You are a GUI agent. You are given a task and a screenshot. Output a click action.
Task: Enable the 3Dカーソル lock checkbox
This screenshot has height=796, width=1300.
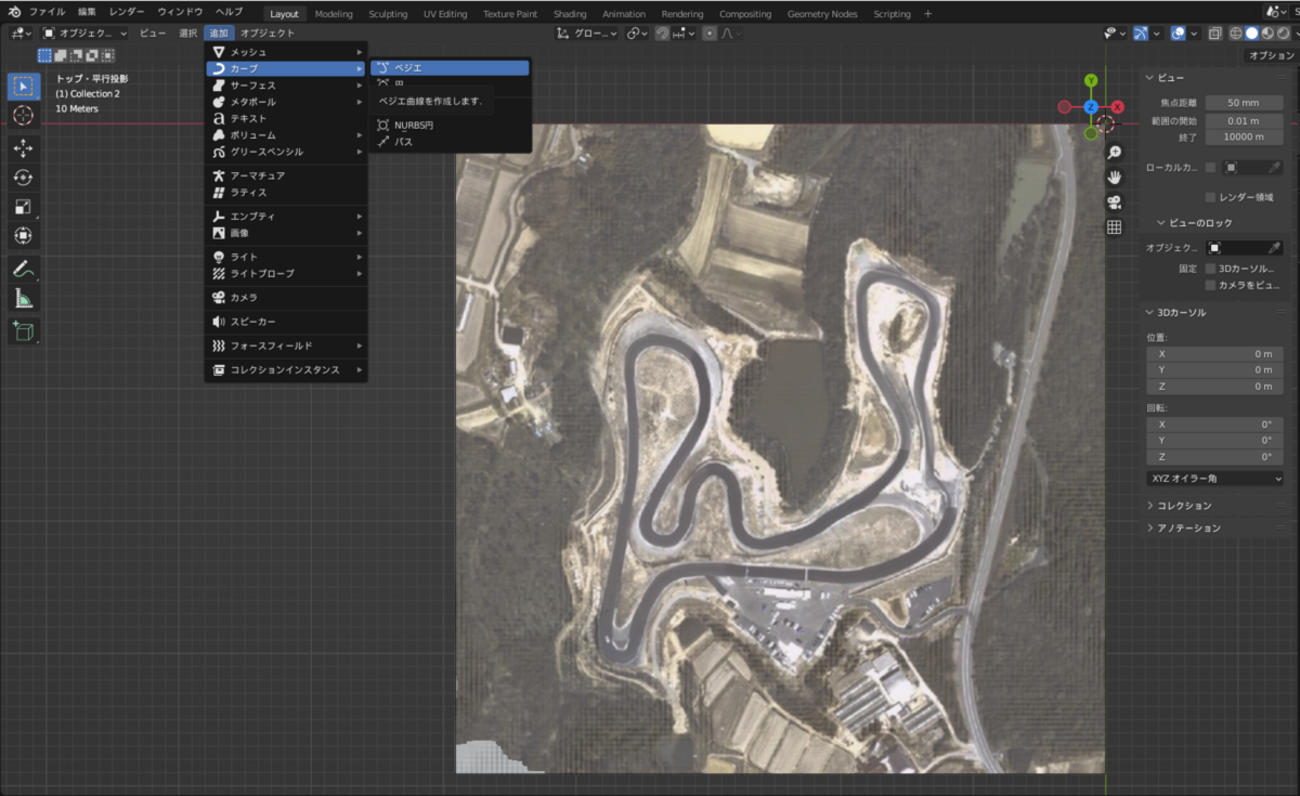coord(1211,268)
